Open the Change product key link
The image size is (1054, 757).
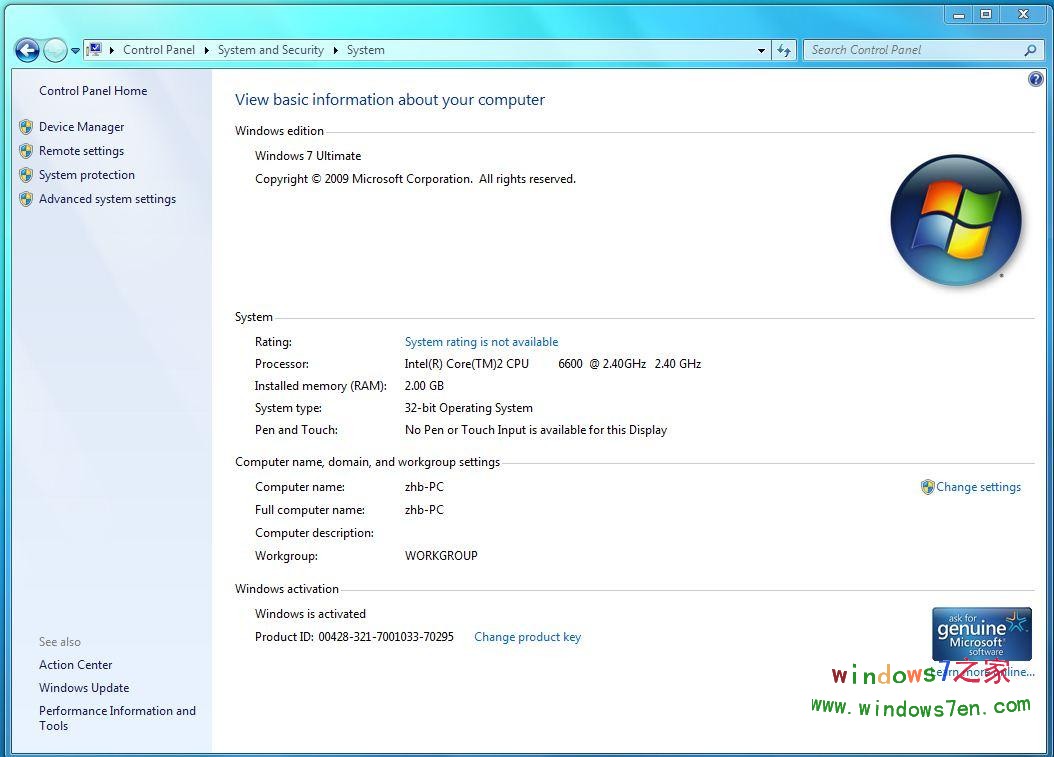[527, 637]
